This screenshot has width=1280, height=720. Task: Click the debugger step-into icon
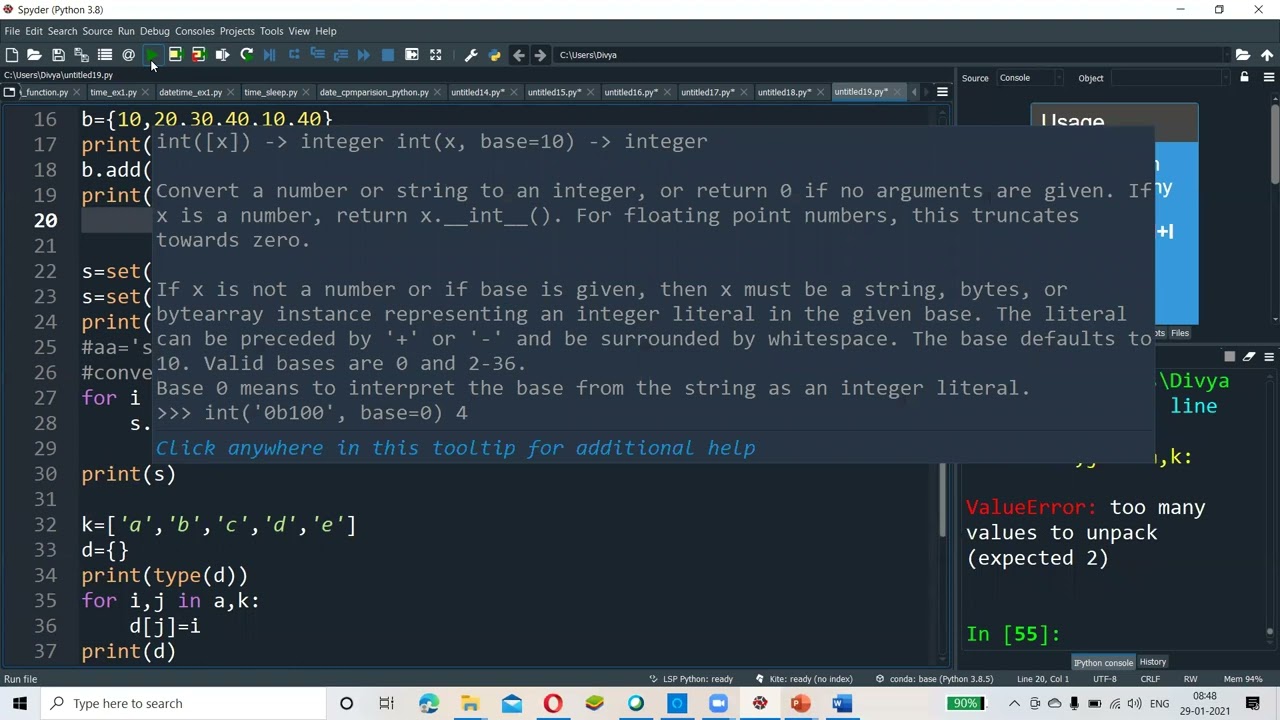317,55
